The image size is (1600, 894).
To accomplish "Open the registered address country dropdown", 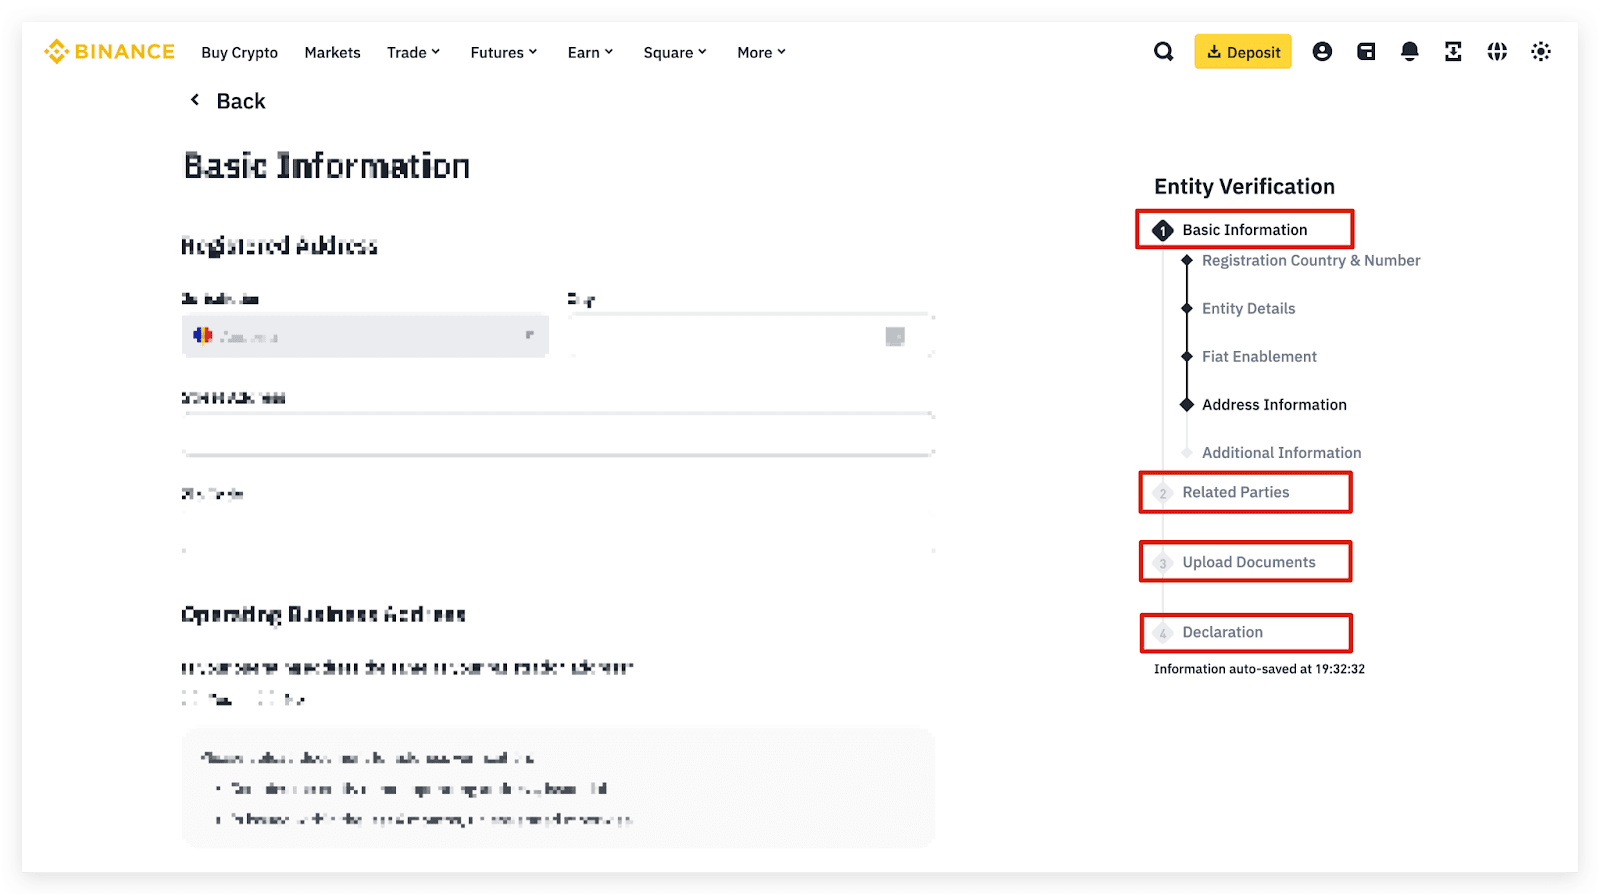I will [365, 336].
